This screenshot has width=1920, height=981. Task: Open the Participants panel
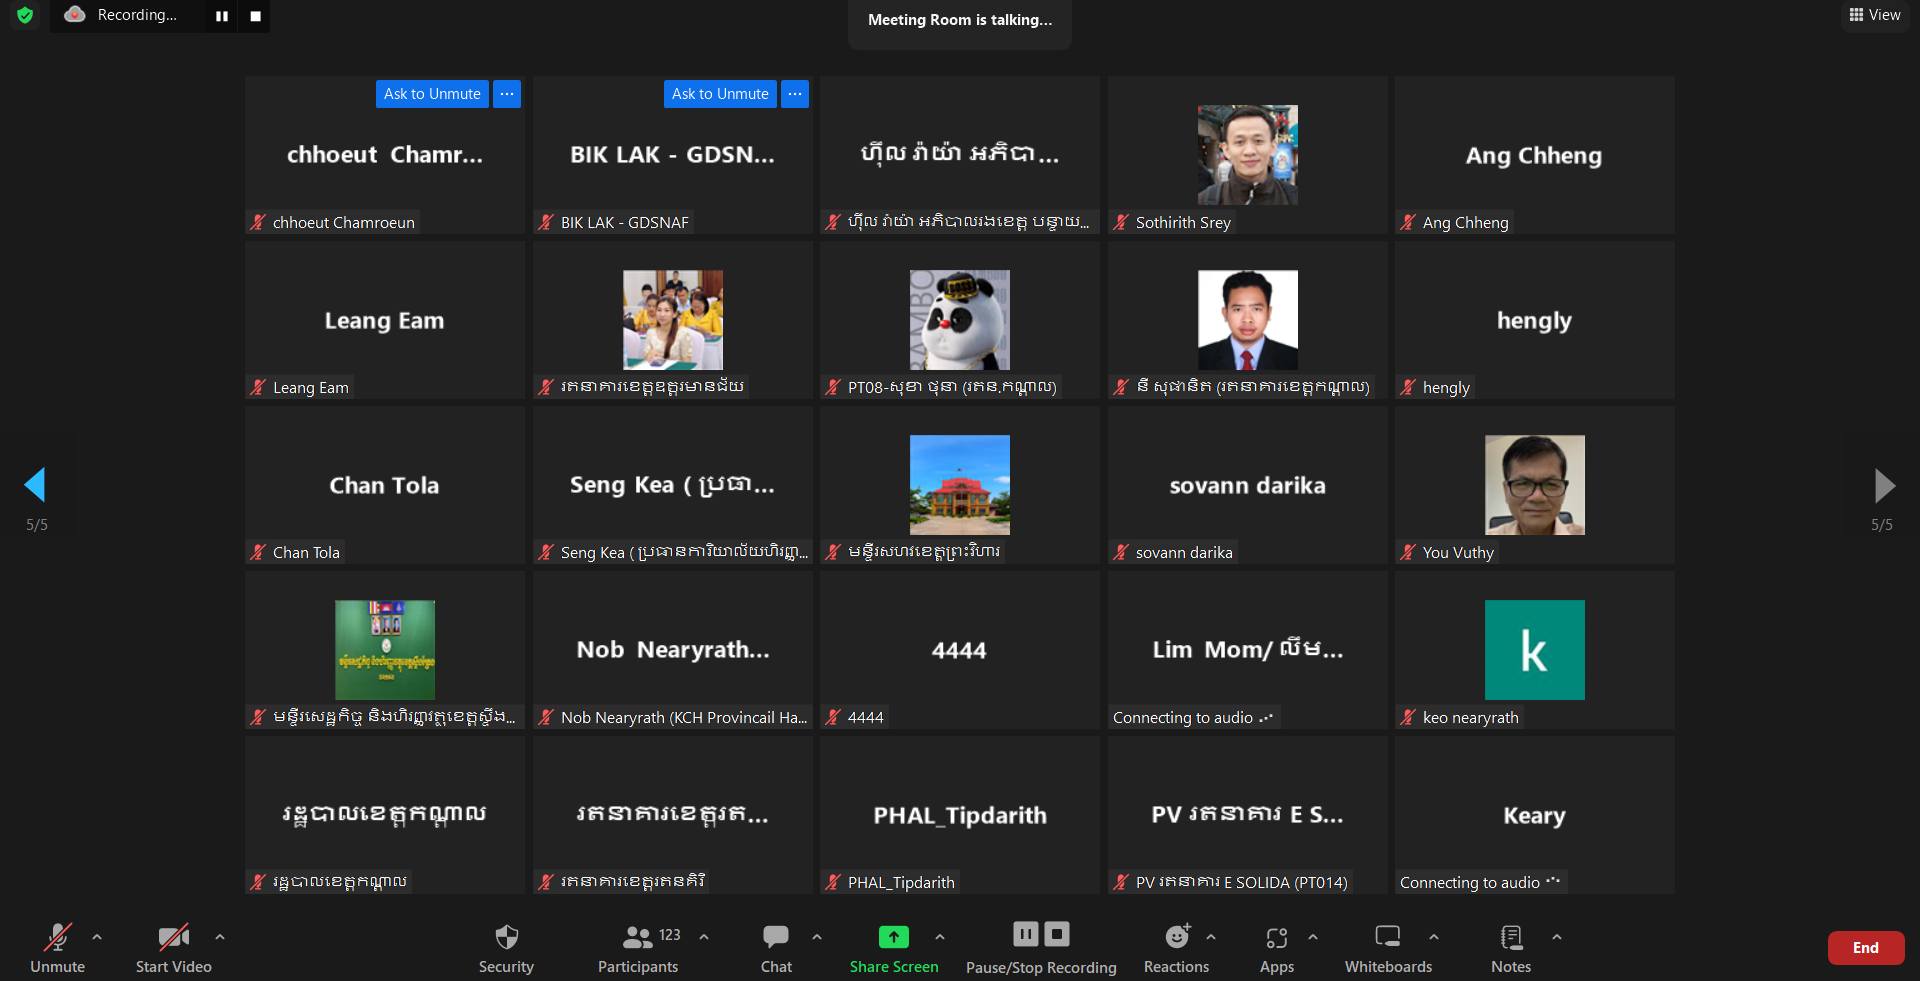click(637, 938)
